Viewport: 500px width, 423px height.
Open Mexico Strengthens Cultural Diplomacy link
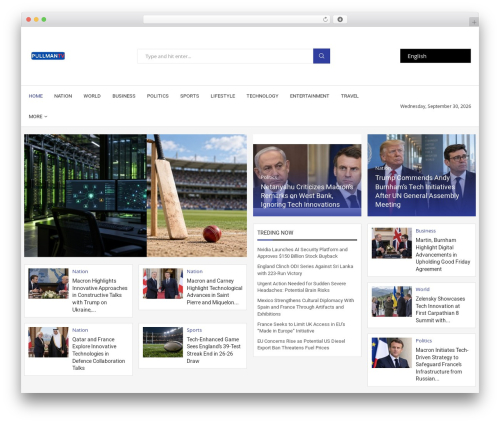[x=305, y=307]
